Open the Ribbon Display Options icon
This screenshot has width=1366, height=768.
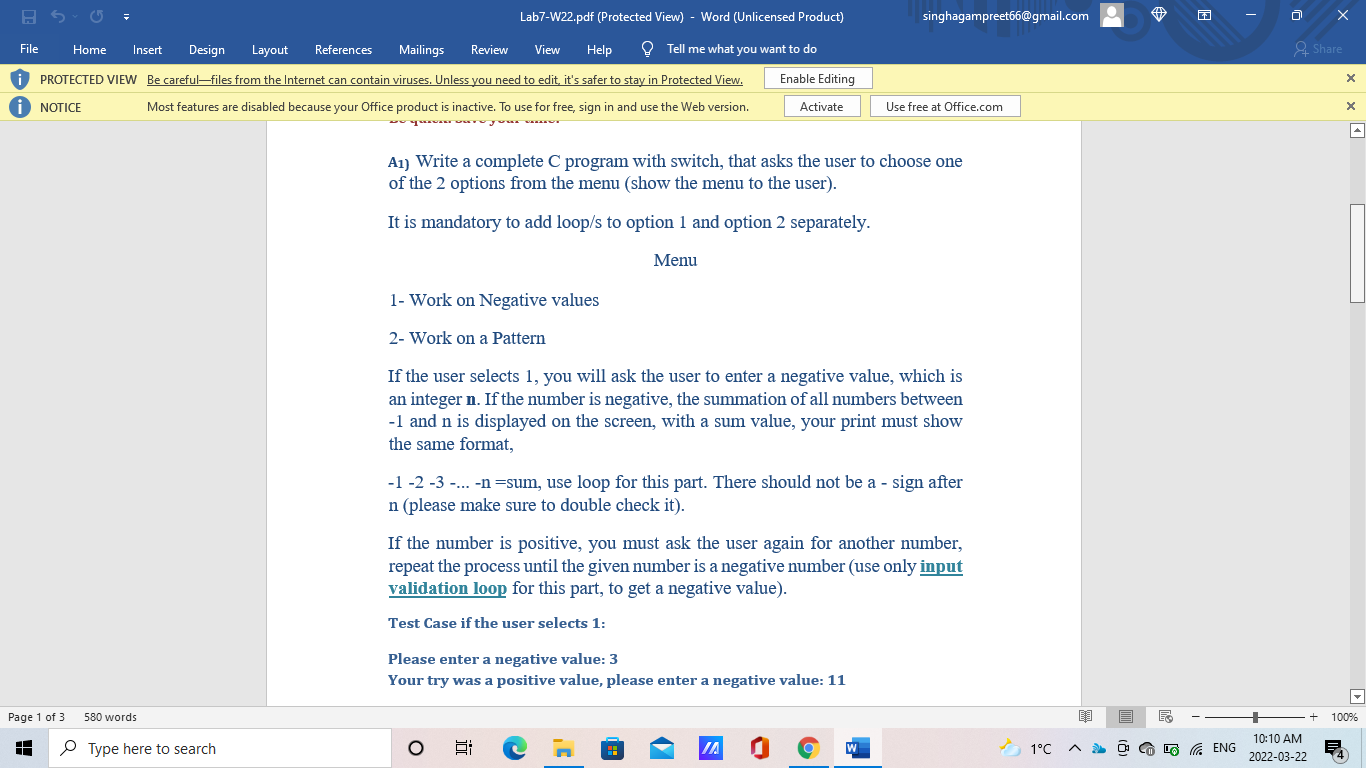click(x=1205, y=16)
